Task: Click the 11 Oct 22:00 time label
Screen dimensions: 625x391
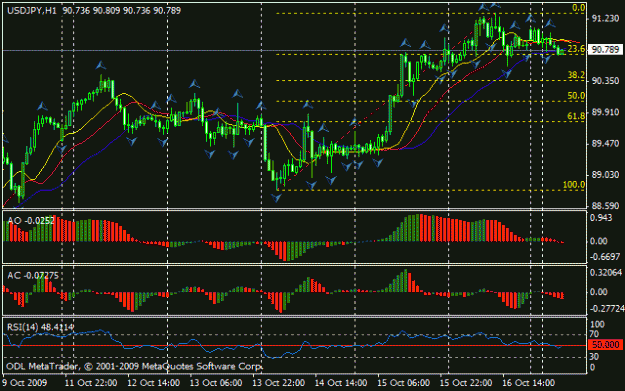Action: click(91, 383)
